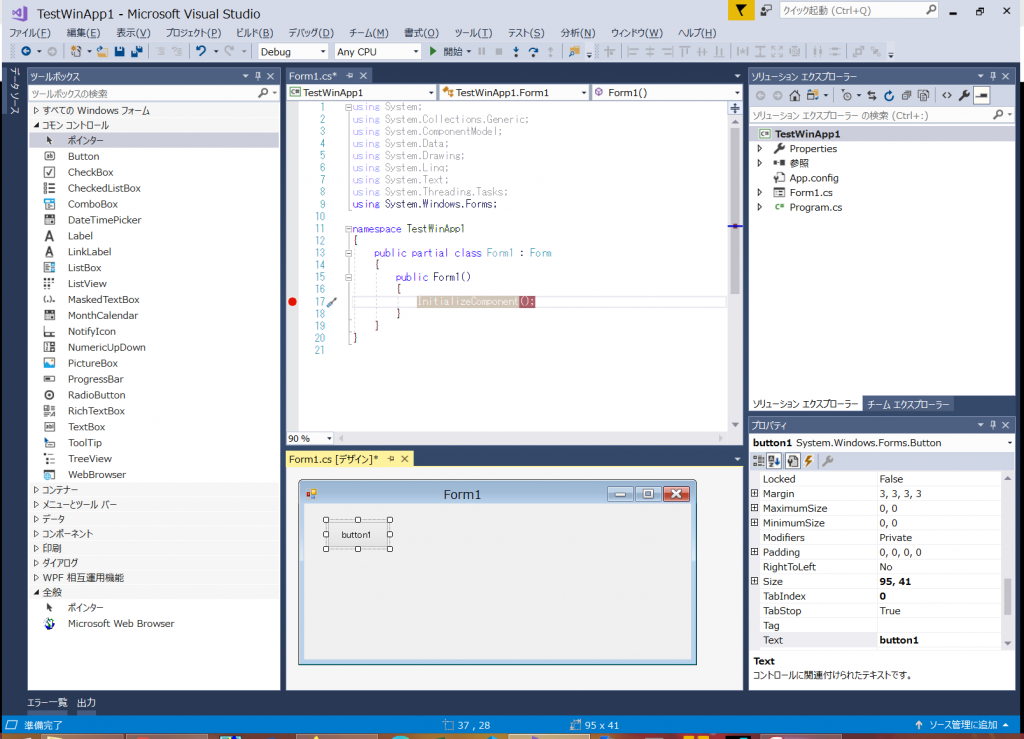Click the navigate backward toolbar icon
Screen dimensions: 1024x739
[25, 52]
